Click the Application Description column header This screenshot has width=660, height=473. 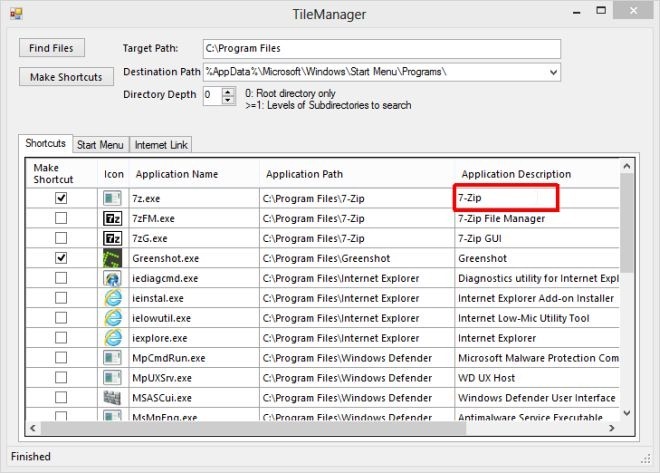pos(537,174)
